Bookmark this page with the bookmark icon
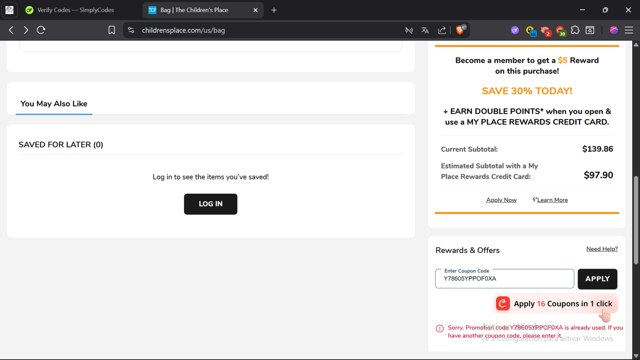This screenshot has width=640, height=360. tap(111, 30)
